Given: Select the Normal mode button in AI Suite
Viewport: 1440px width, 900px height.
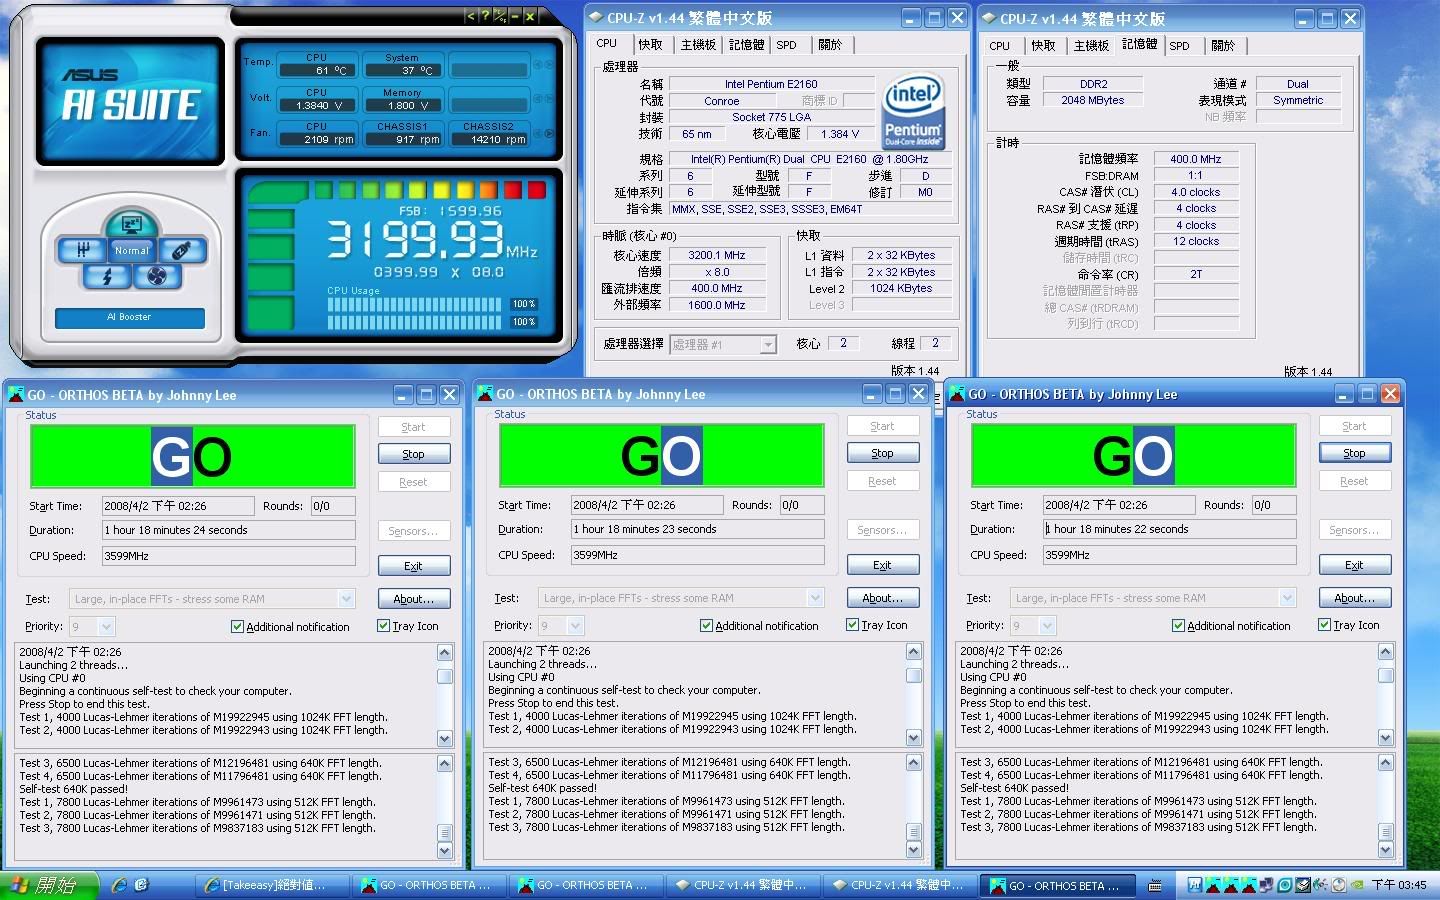Looking at the screenshot, I should tap(132, 250).
